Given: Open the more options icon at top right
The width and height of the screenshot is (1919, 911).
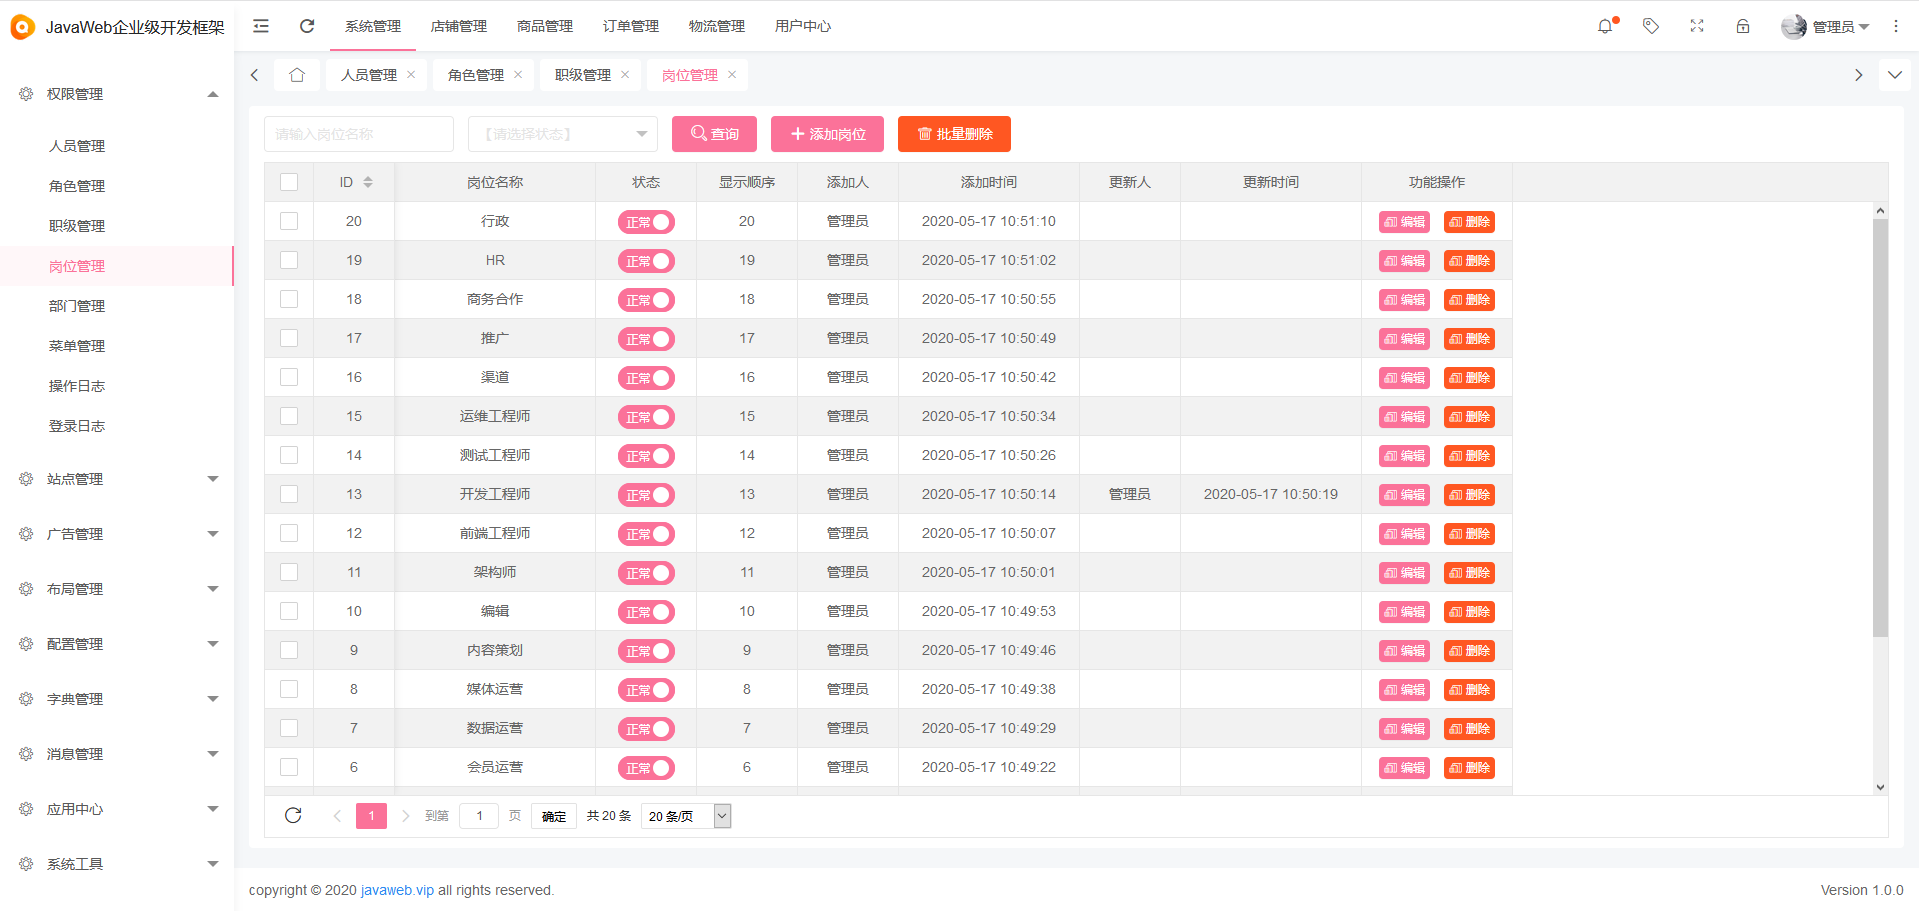Looking at the screenshot, I should pyautogui.click(x=1896, y=25).
